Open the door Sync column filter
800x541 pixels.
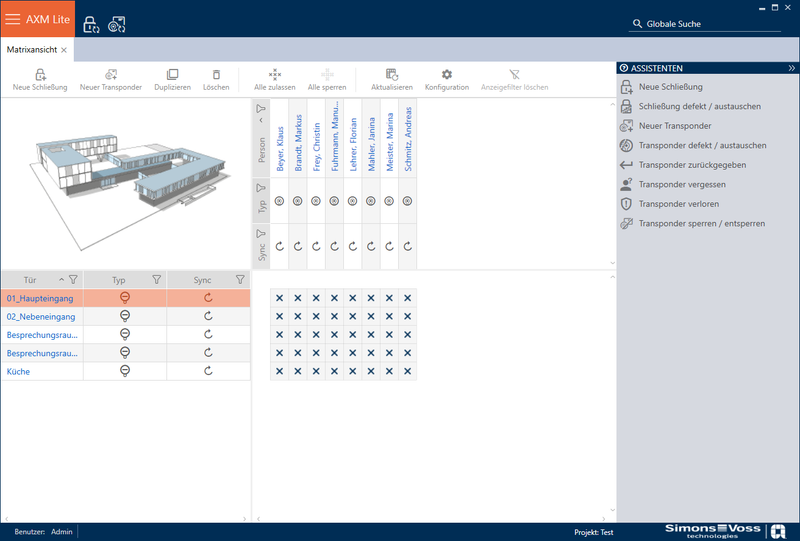240,280
